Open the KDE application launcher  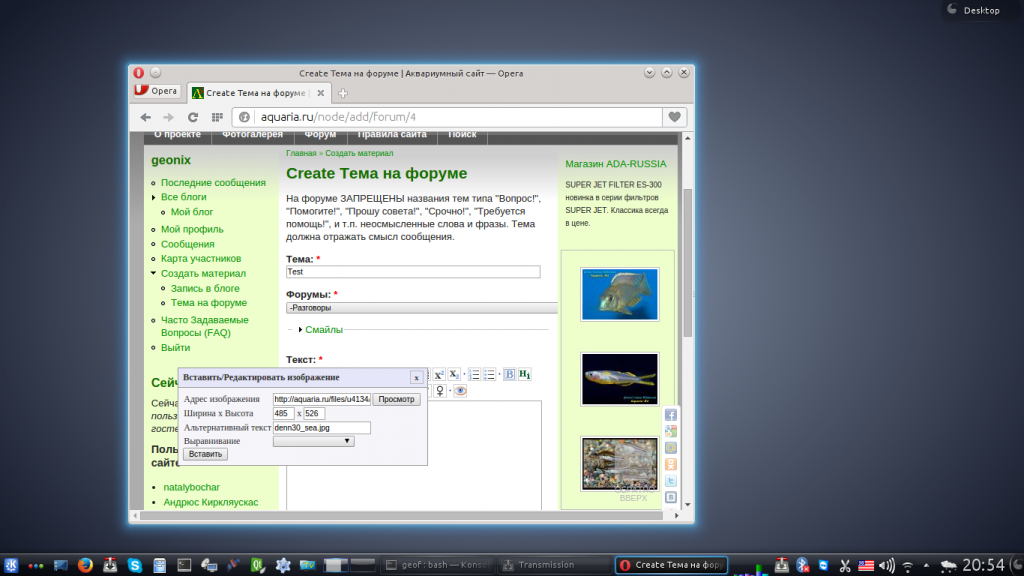coord(11,565)
